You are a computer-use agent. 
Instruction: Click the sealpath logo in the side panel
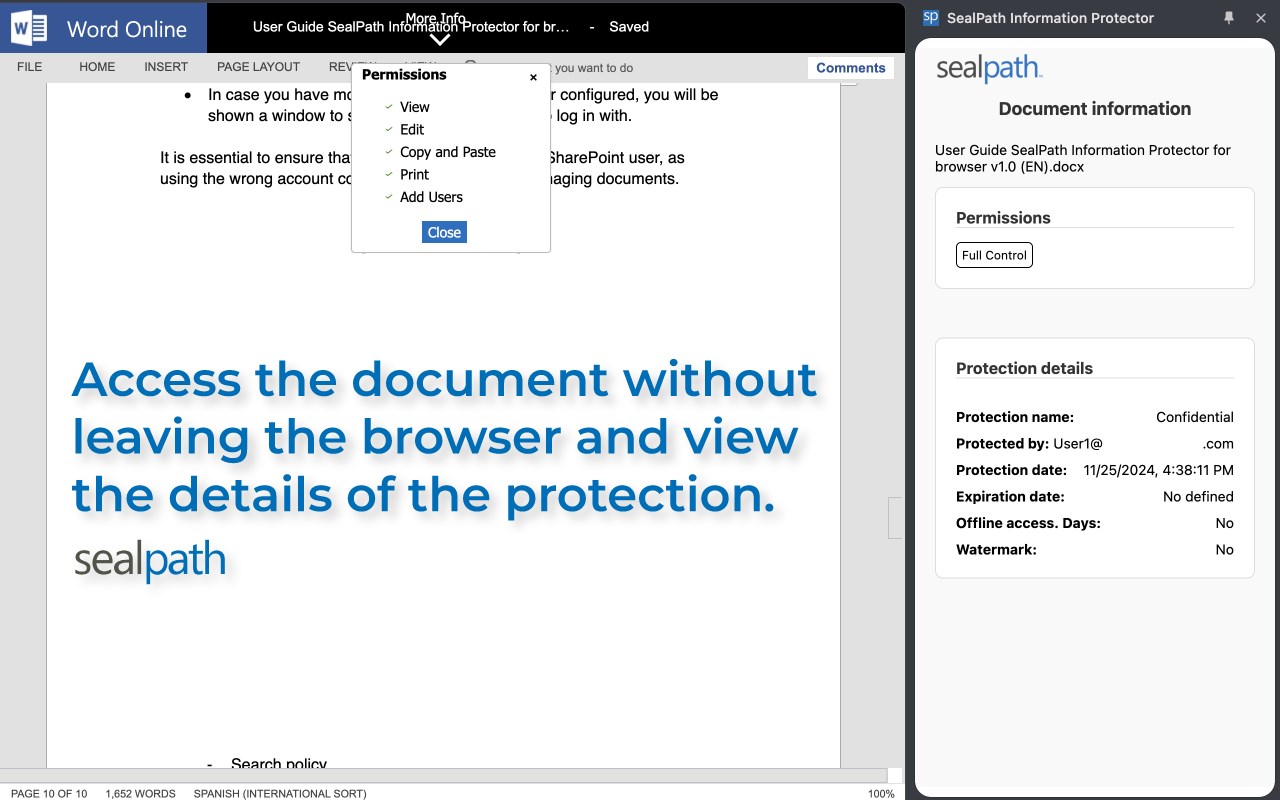[x=989, y=69]
